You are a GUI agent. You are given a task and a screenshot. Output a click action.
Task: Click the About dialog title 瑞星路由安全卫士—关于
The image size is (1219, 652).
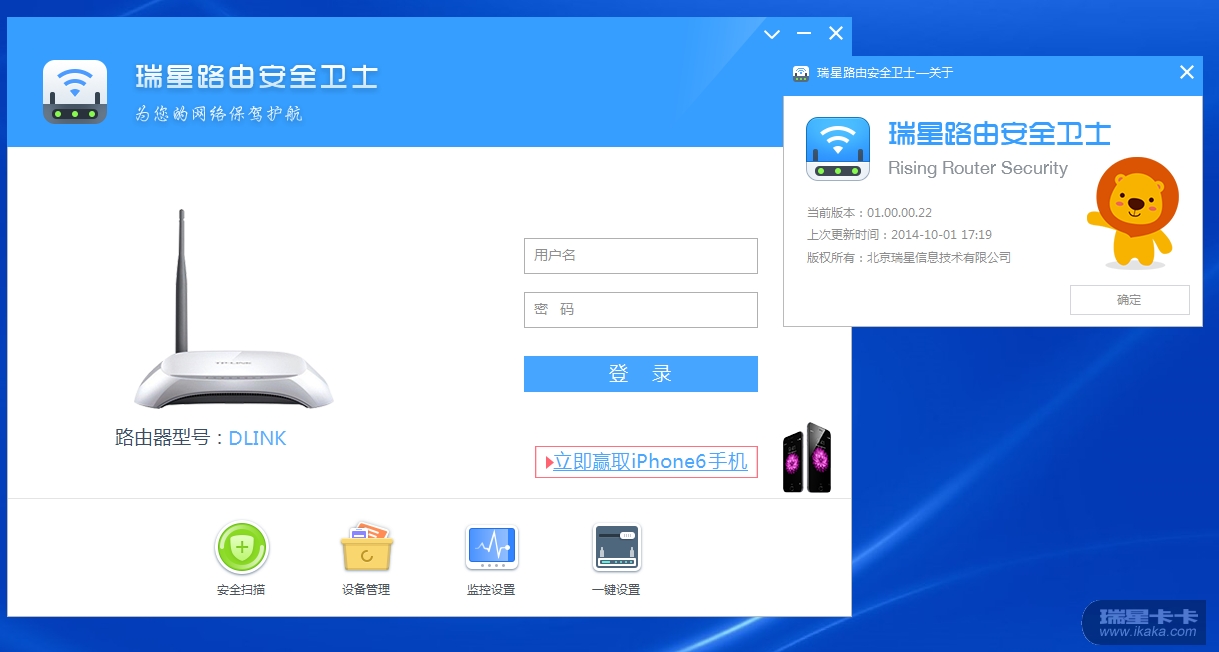[885, 73]
